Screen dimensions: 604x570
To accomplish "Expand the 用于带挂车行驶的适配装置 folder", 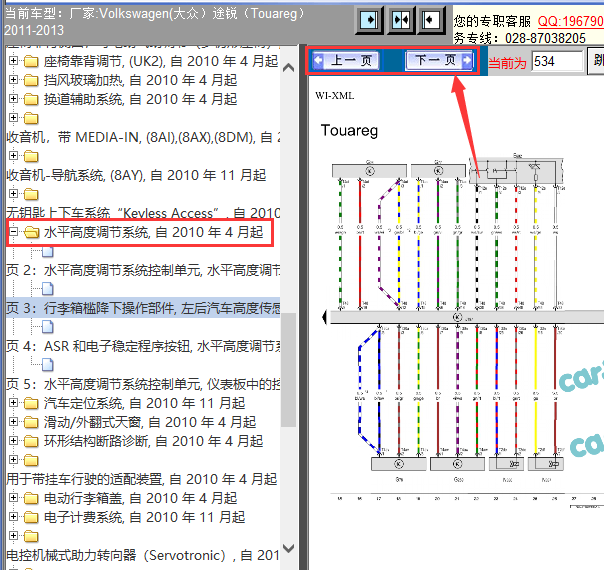I will (13, 459).
